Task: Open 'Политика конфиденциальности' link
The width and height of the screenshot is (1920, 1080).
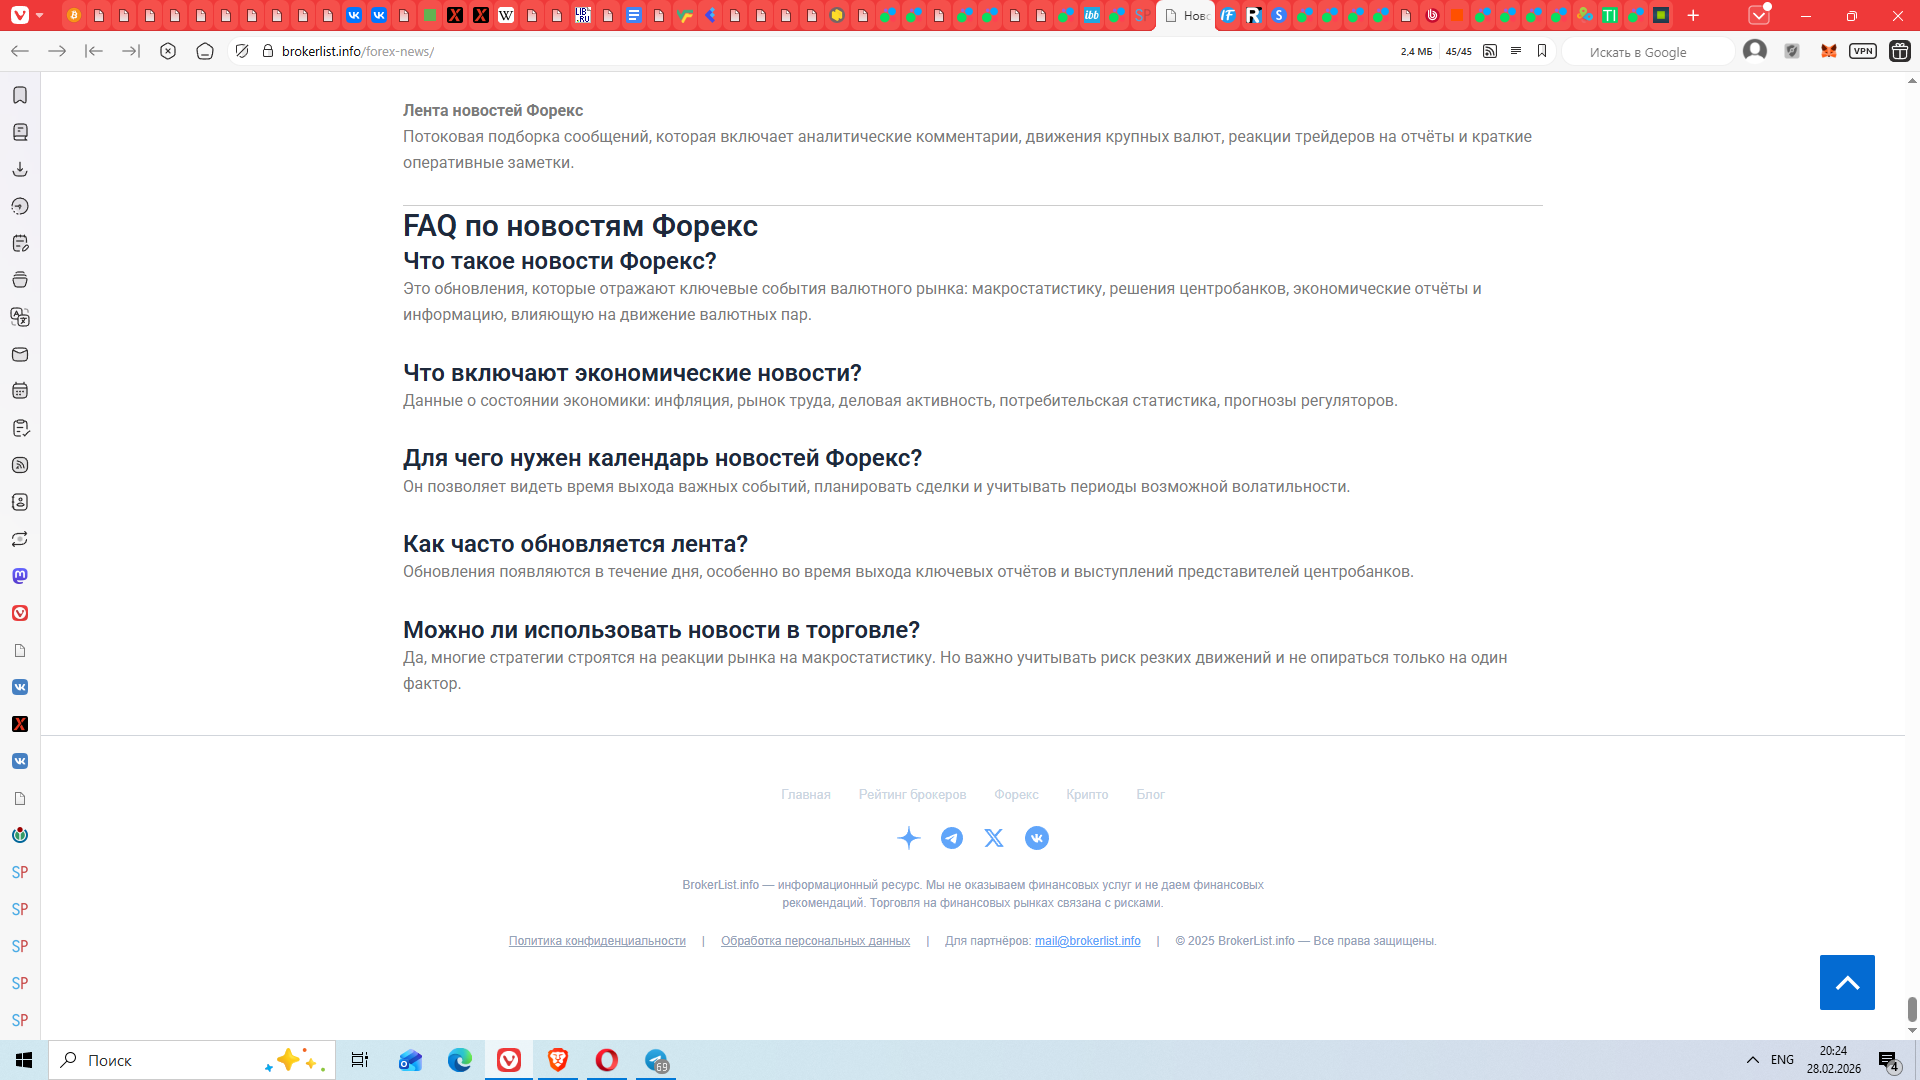Action: pos(597,941)
